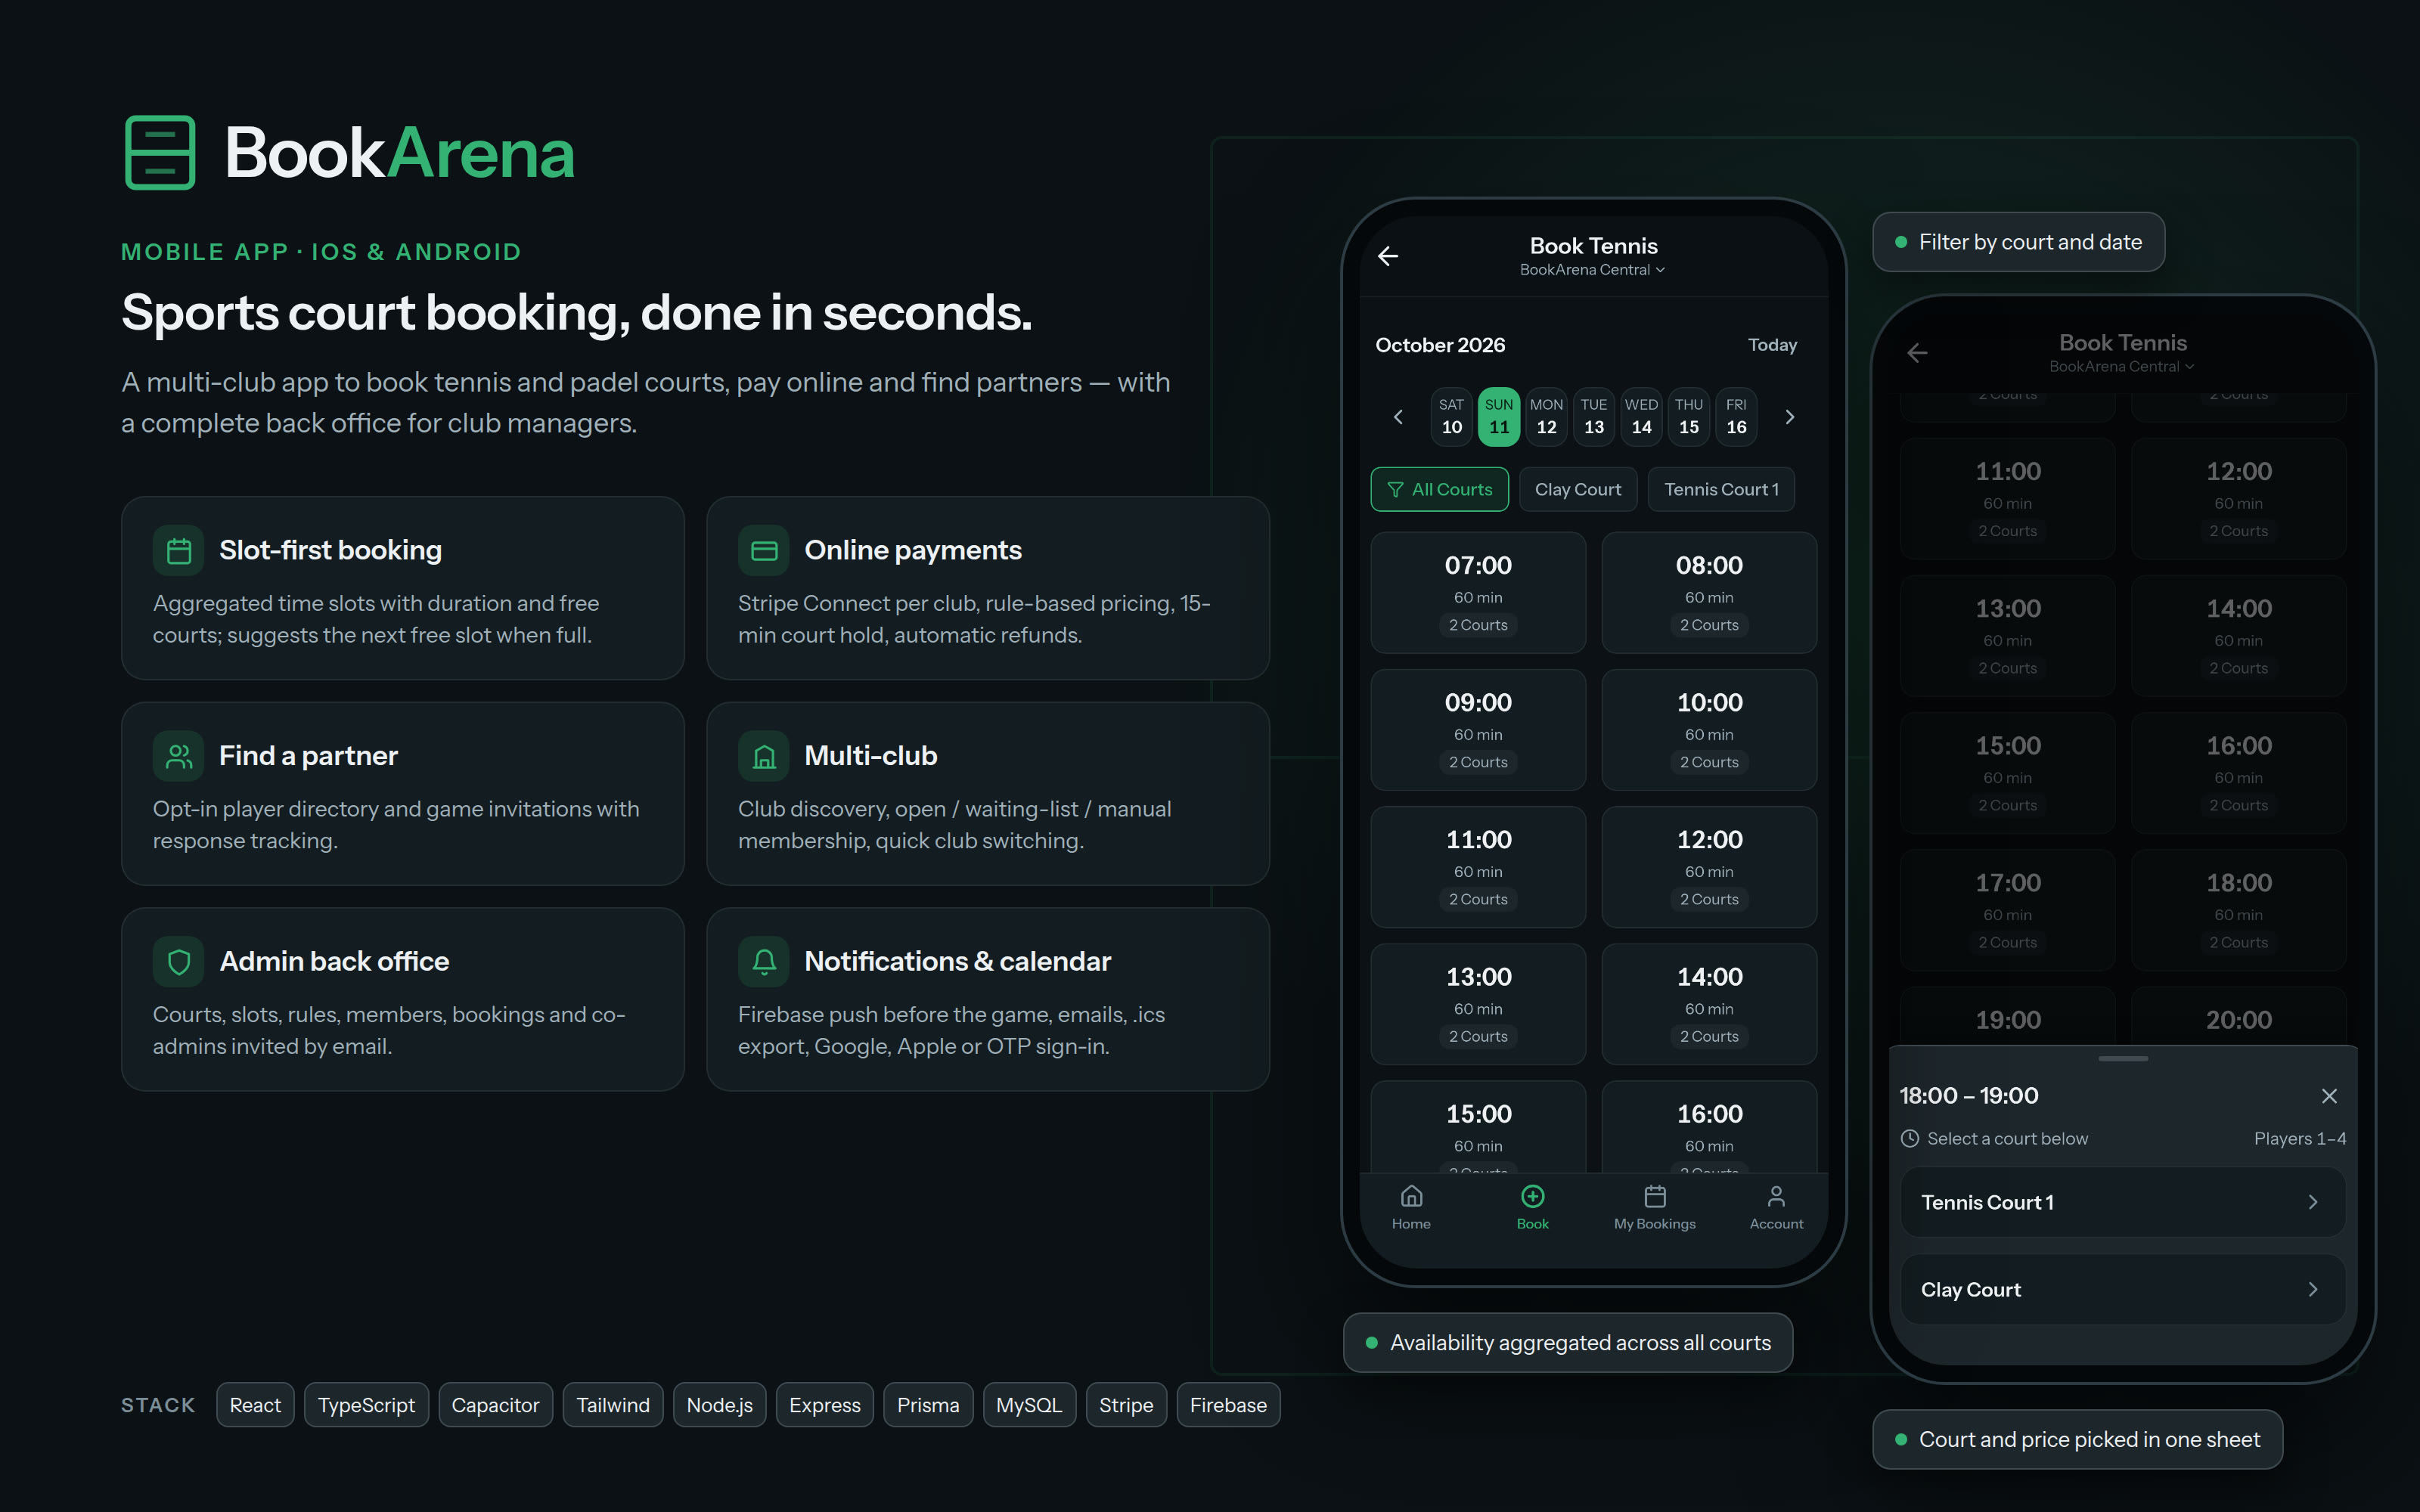Open the My Bookings tab

[x=1654, y=1207]
